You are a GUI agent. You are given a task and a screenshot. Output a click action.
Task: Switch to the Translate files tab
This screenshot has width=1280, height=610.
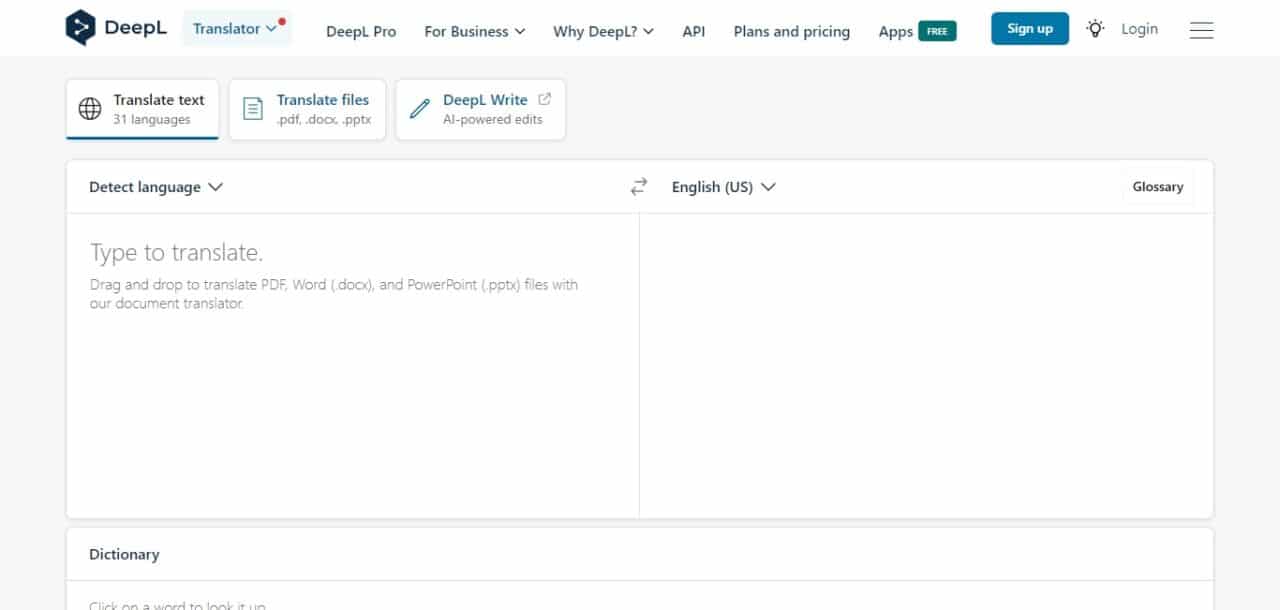click(307, 109)
